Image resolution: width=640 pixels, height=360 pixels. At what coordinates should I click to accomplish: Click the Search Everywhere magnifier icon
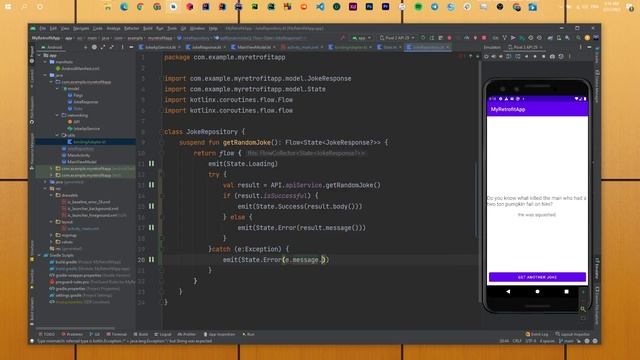578,38
